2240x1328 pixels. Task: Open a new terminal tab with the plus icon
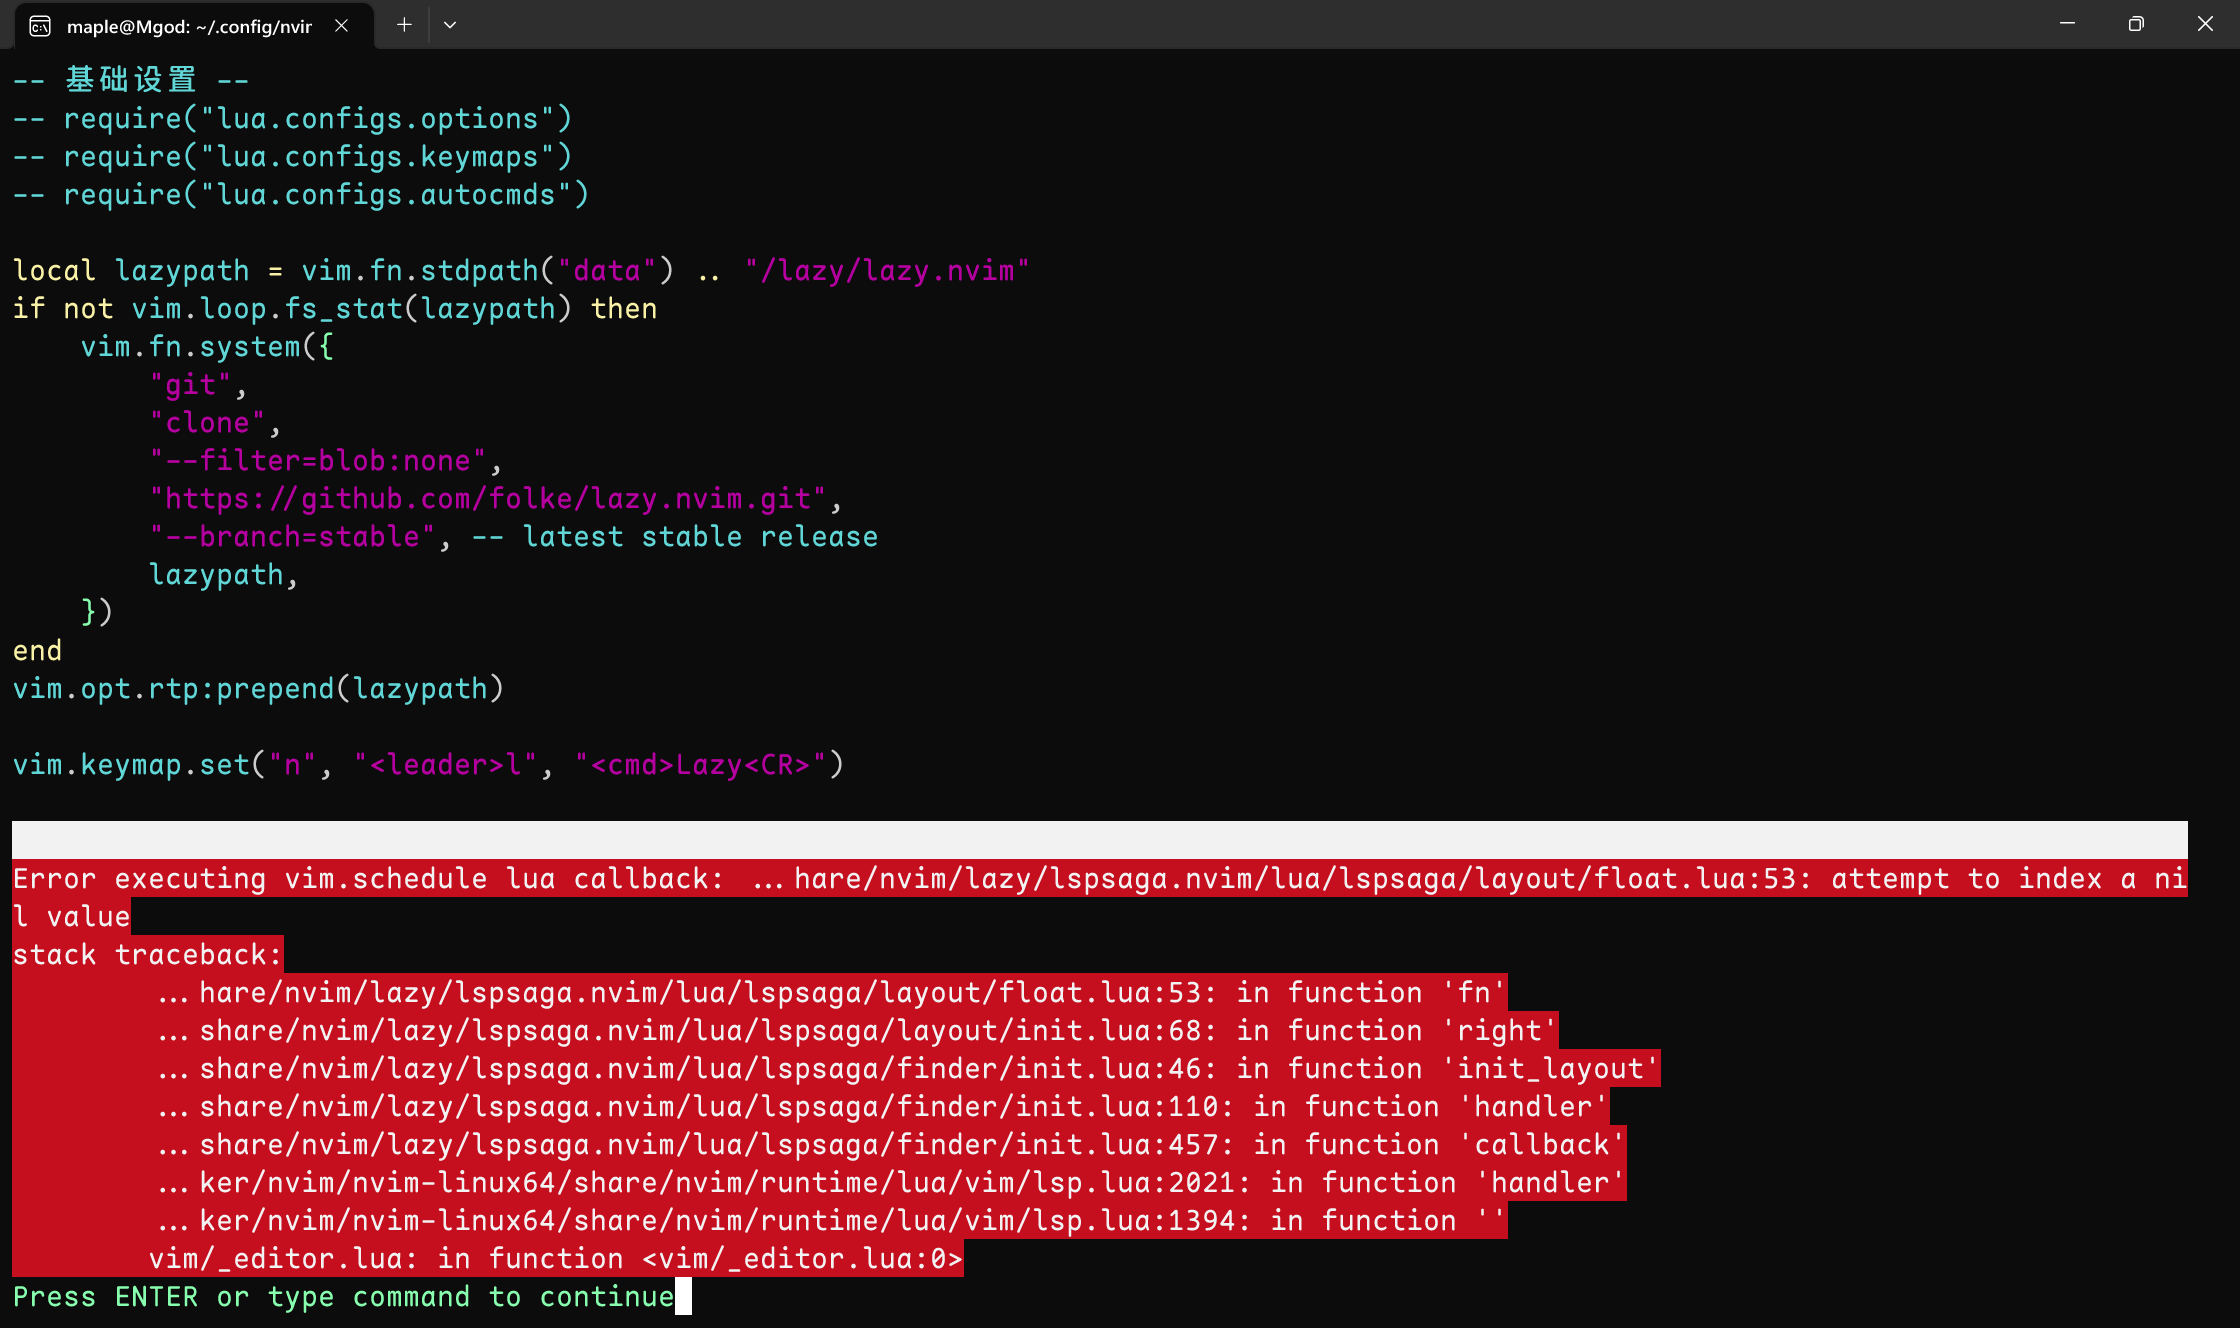point(404,24)
